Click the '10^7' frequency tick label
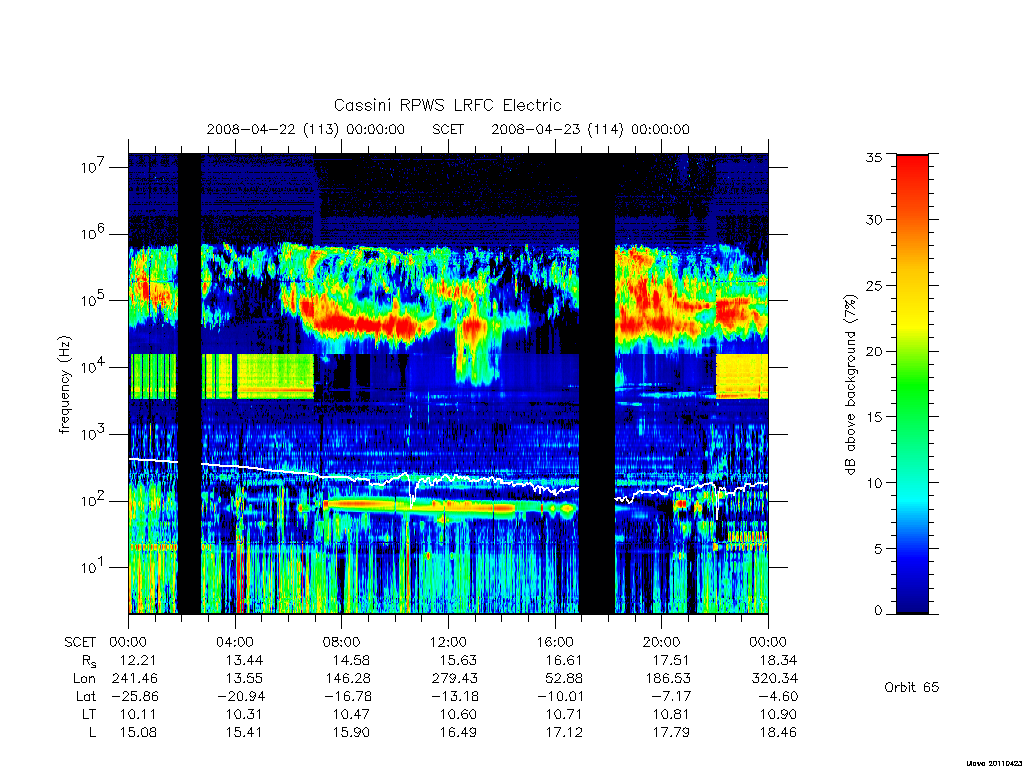The image size is (1024, 768). pos(93,167)
